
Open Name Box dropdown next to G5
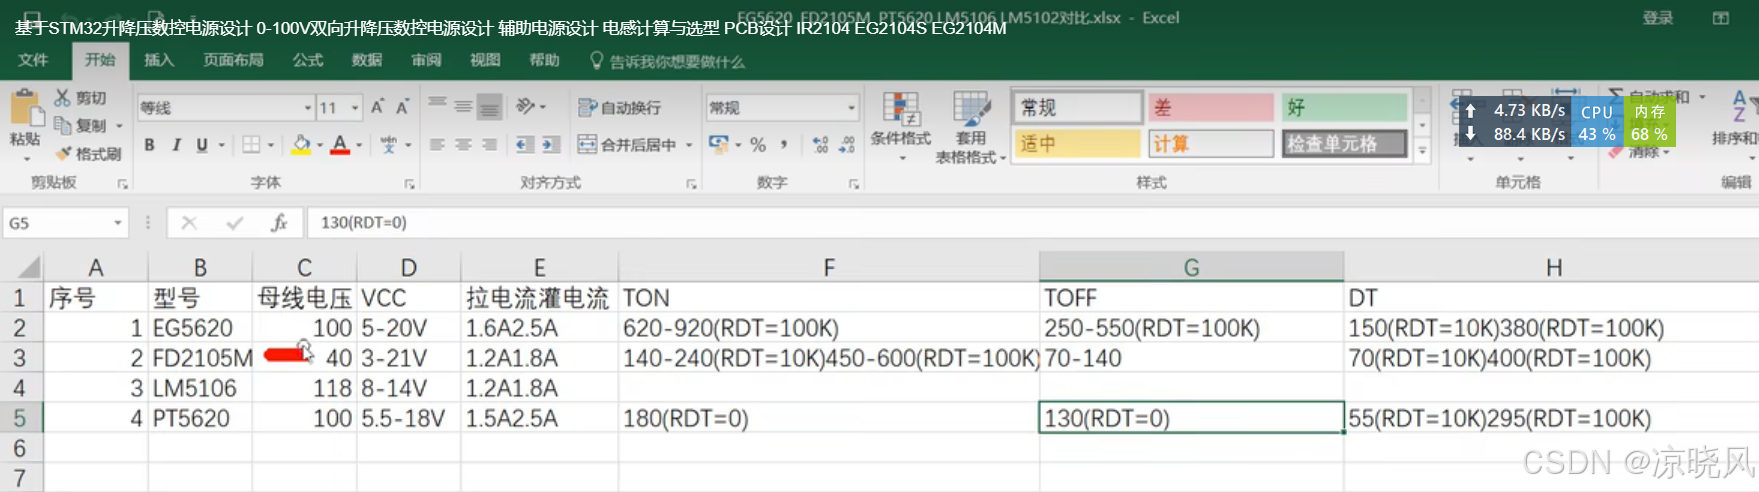point(117,223)
